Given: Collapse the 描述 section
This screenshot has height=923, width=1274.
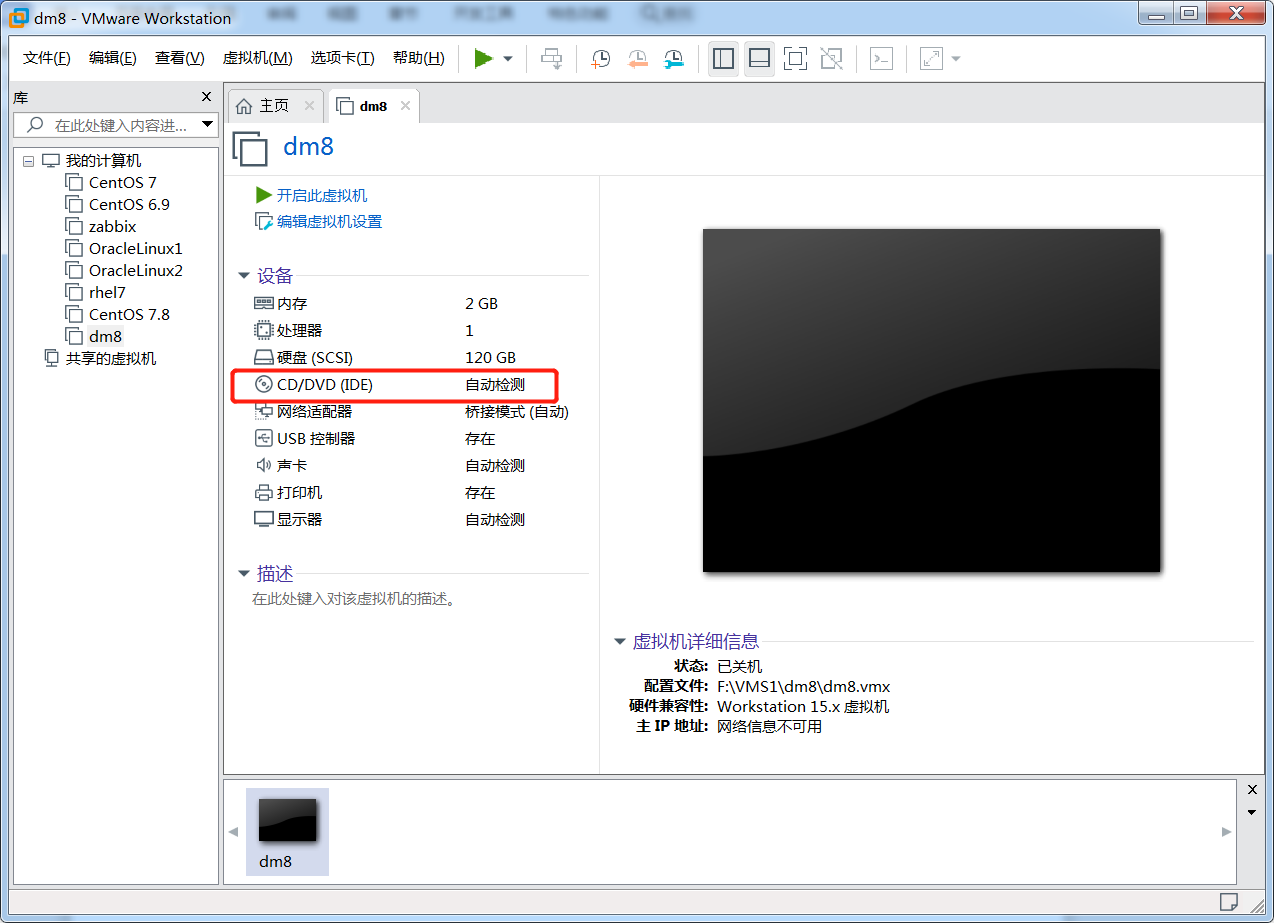Looking at the screenshot, I should pos(243,573).
